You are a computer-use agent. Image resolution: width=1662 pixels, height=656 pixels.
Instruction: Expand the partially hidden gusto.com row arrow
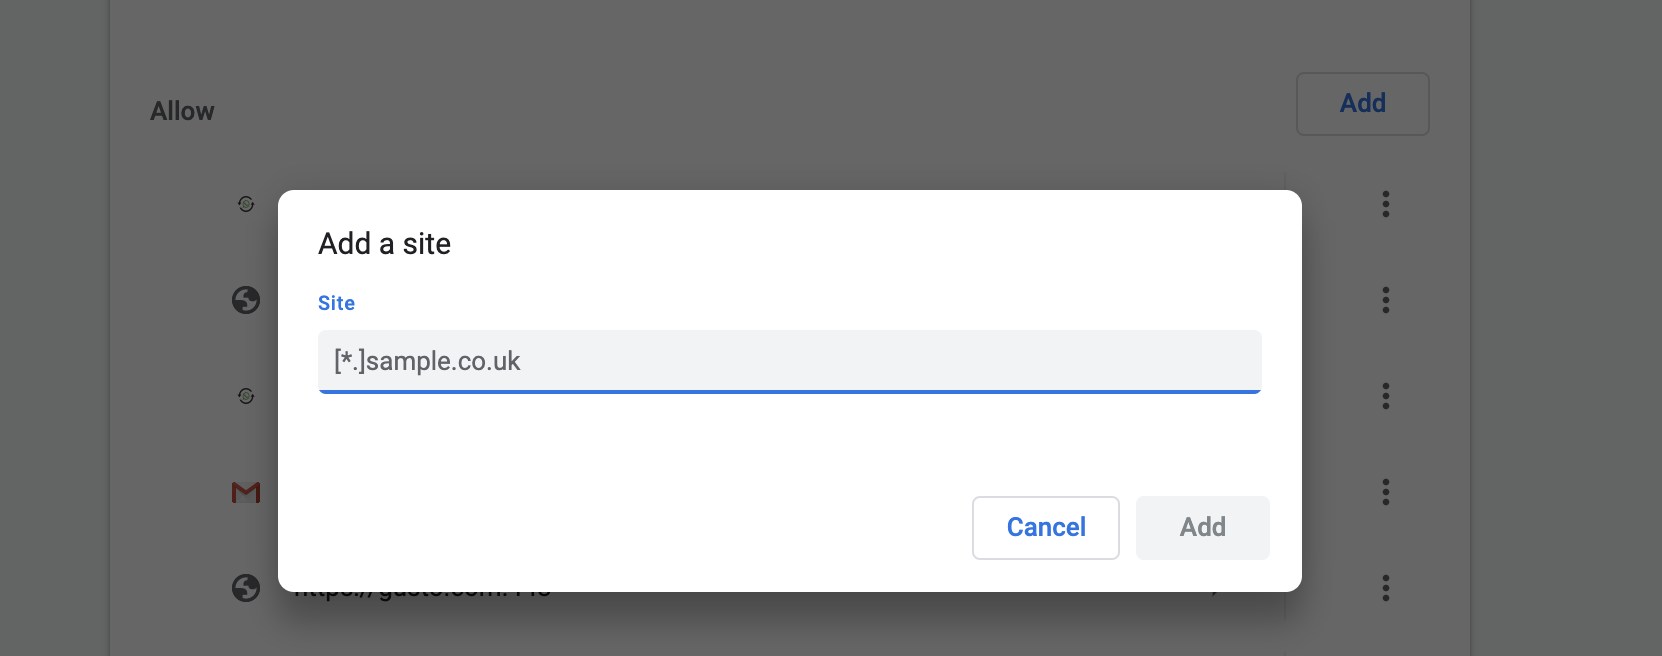1216,595
